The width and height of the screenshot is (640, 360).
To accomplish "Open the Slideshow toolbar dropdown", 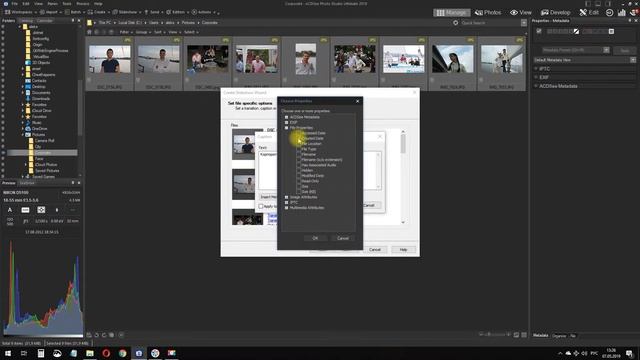I will pyautogui.click(x=127, y=12).
